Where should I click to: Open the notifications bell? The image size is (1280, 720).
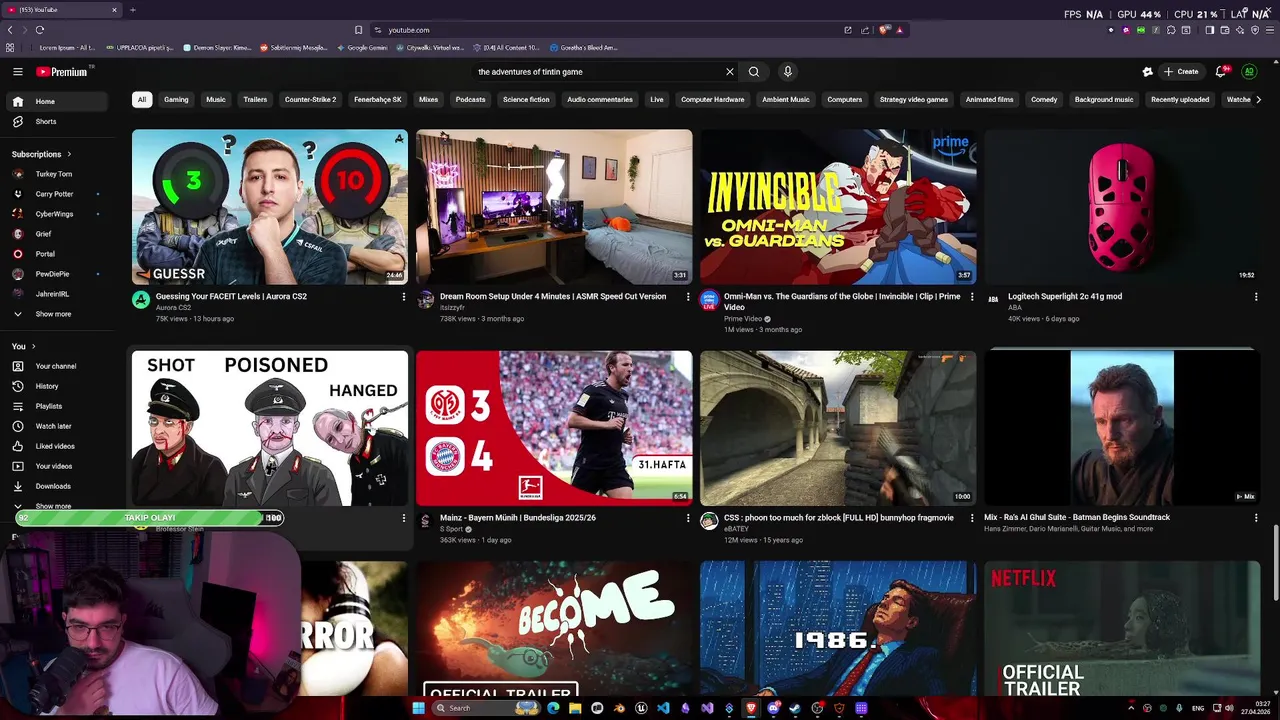1220,72
